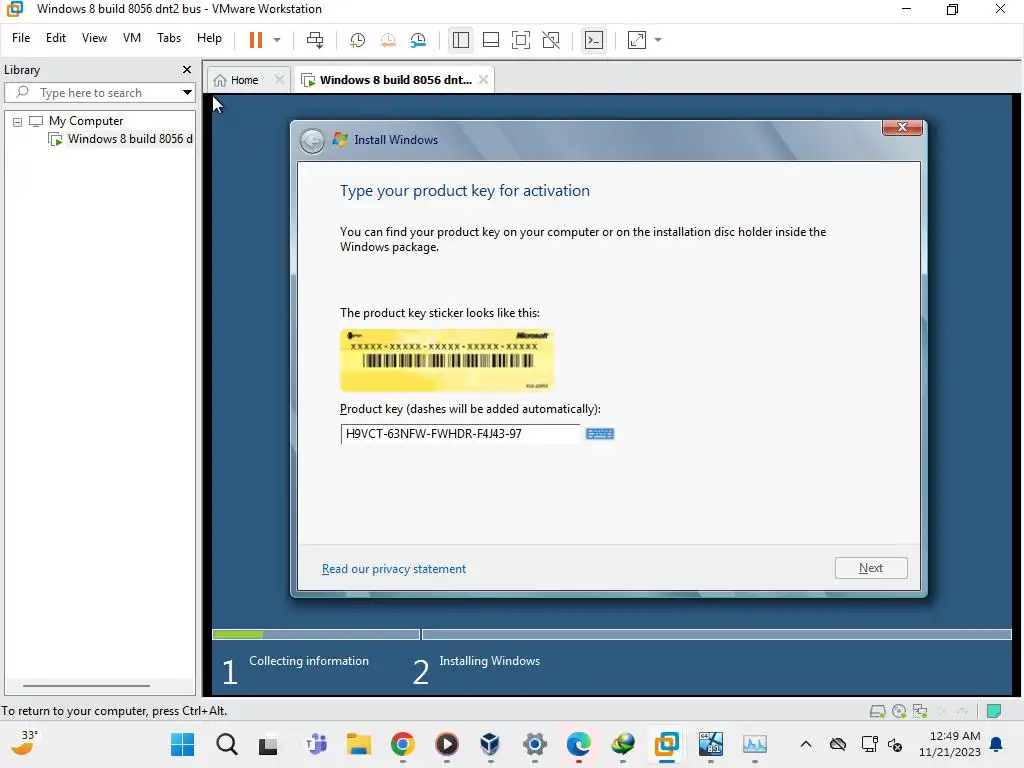Click the Next button in Install Windows
Screen dimensions: 1024x768
point(871,568)
